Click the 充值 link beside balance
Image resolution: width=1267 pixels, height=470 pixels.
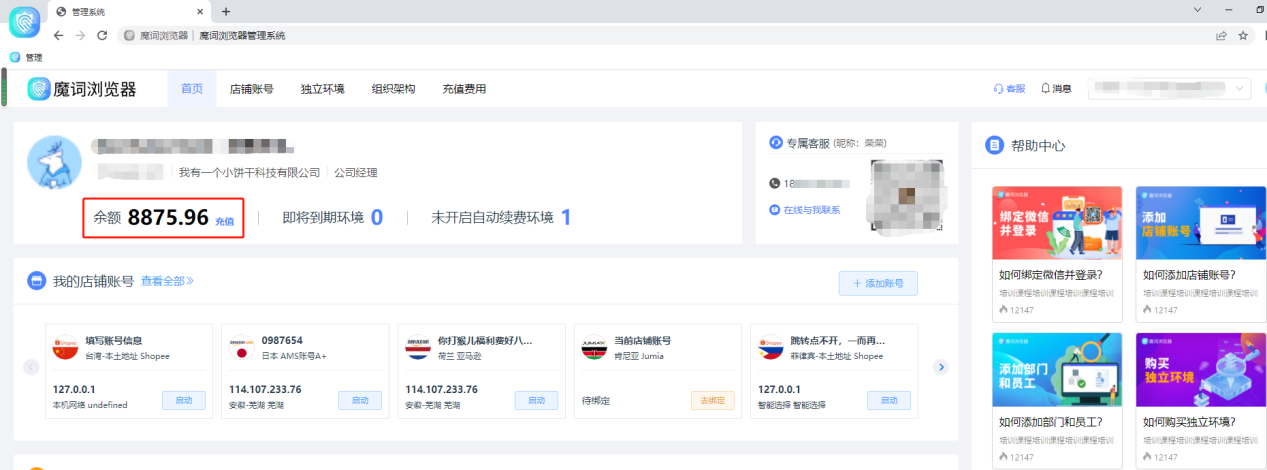tap(224, 221)
